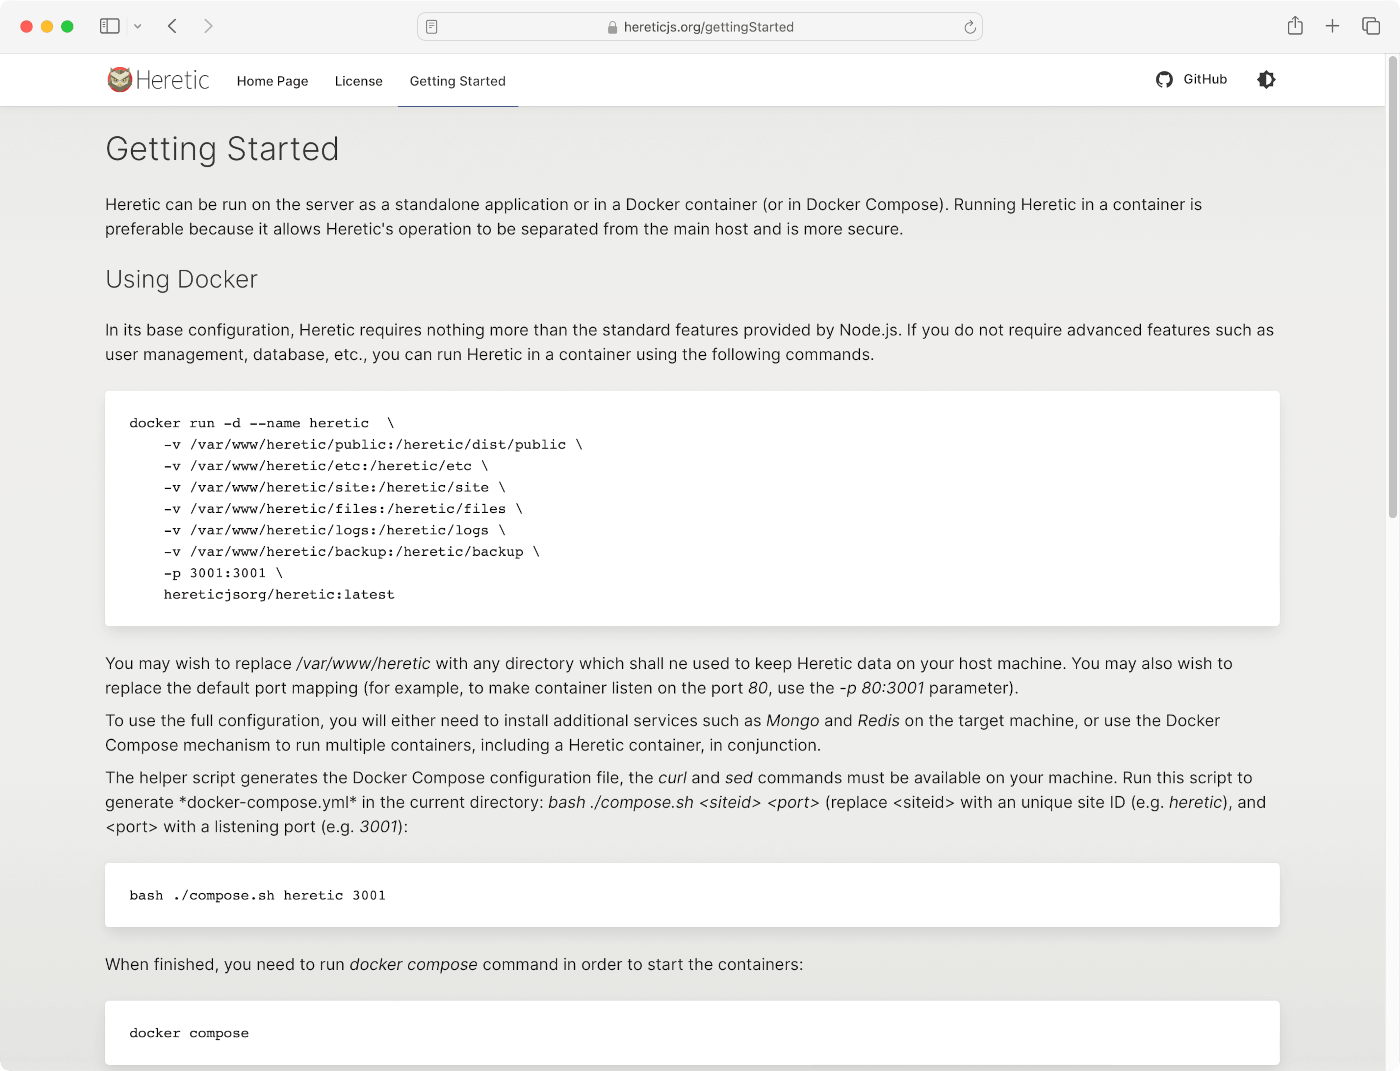The height and width of the screenshot is (1071, 1400).
Task: Show the tab overview
Action: 1371,26
